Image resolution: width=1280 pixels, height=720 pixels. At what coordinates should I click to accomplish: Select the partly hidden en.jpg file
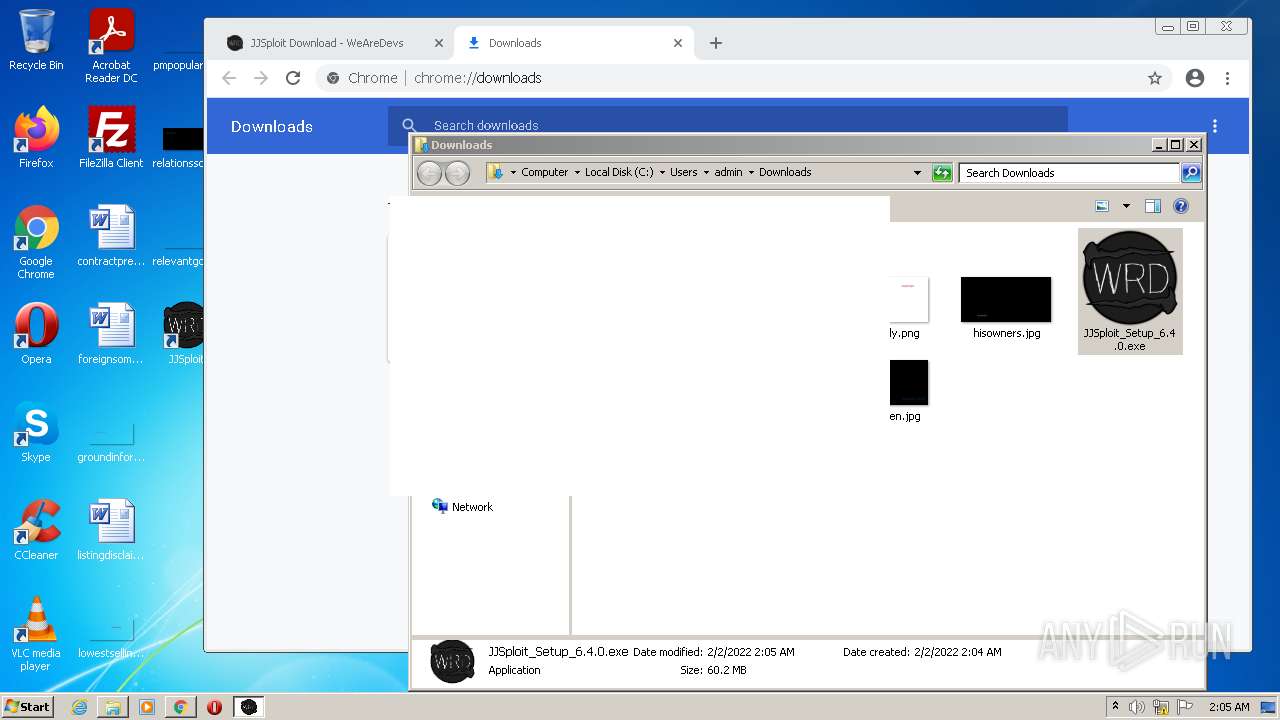coord(908,391)
